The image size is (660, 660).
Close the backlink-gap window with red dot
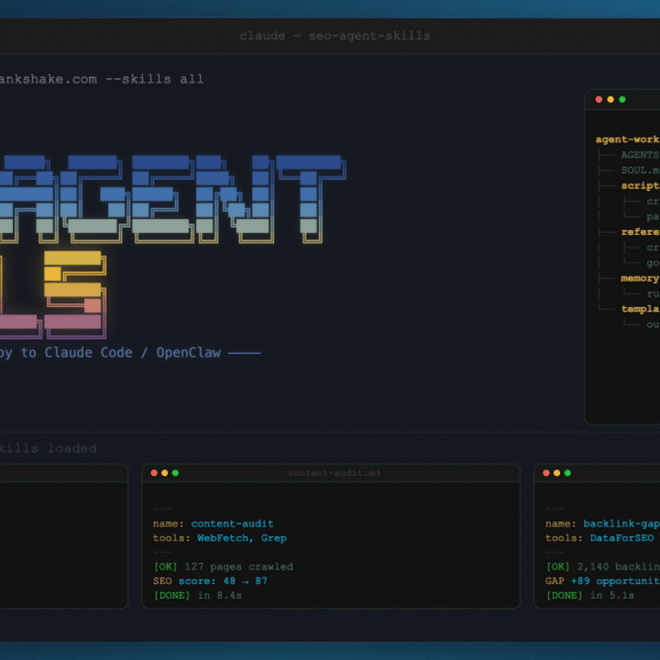pyautogui.click(x=546, y=473)
